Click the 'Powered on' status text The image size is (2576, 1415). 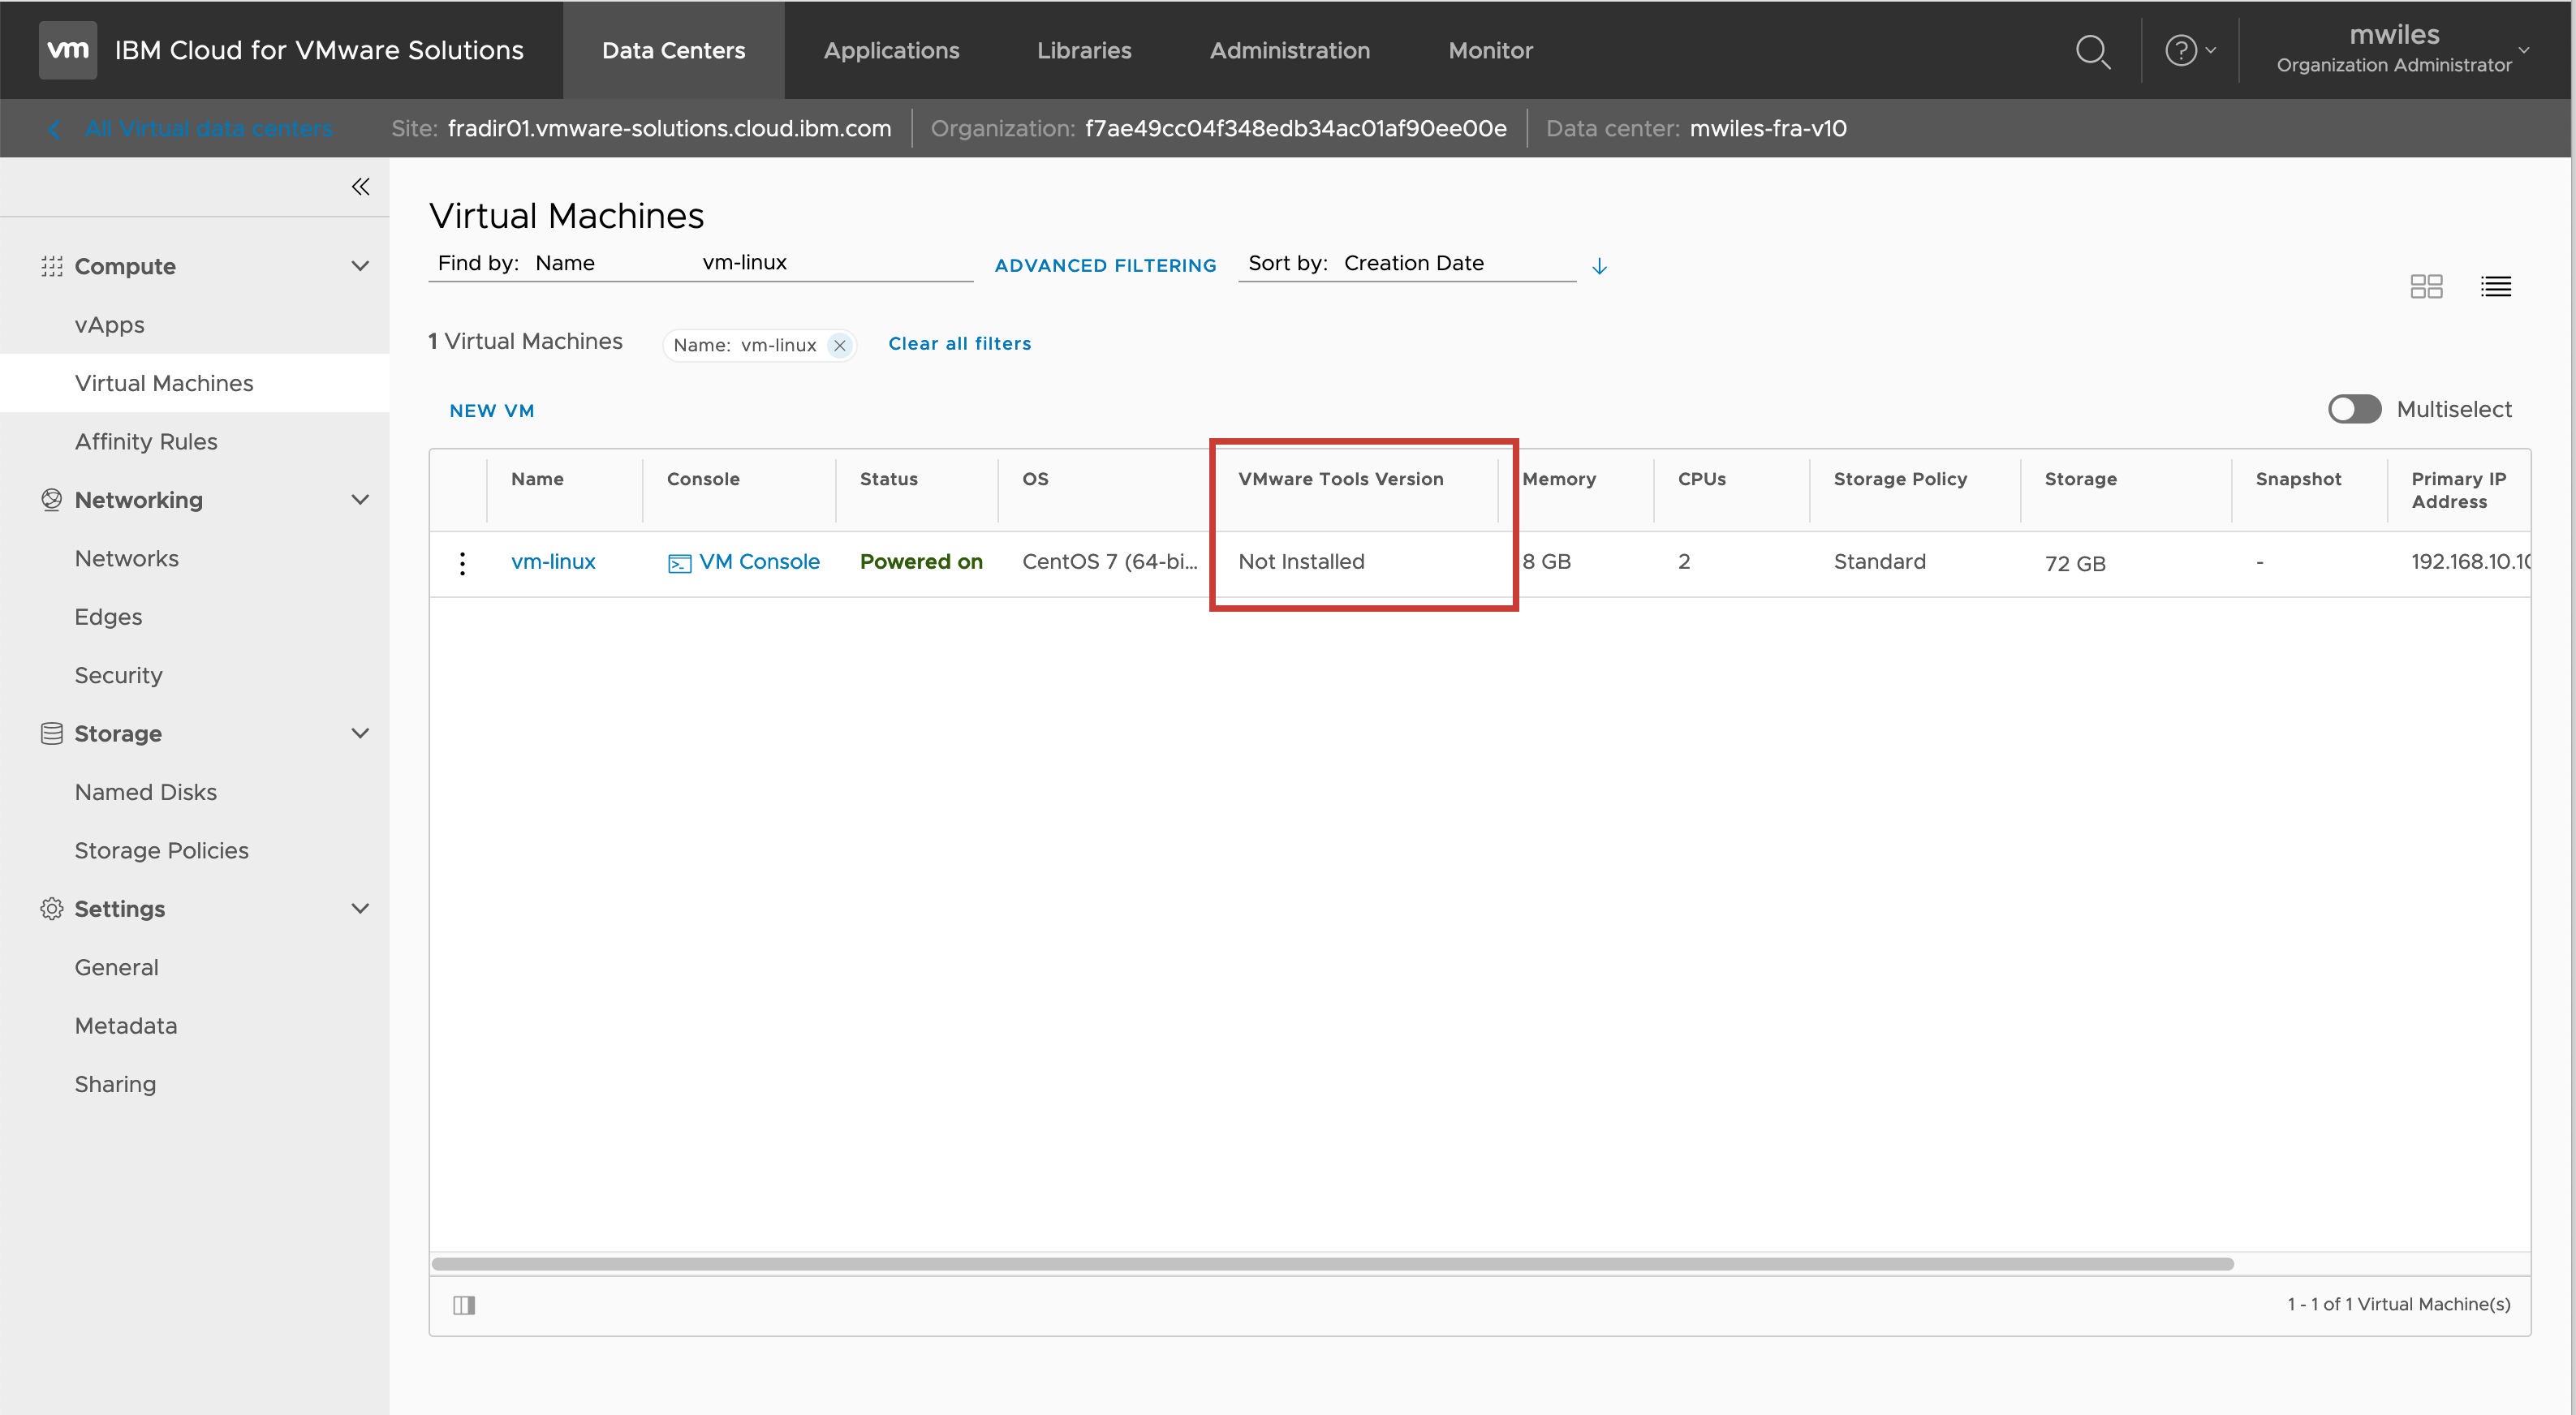[921, 562]
